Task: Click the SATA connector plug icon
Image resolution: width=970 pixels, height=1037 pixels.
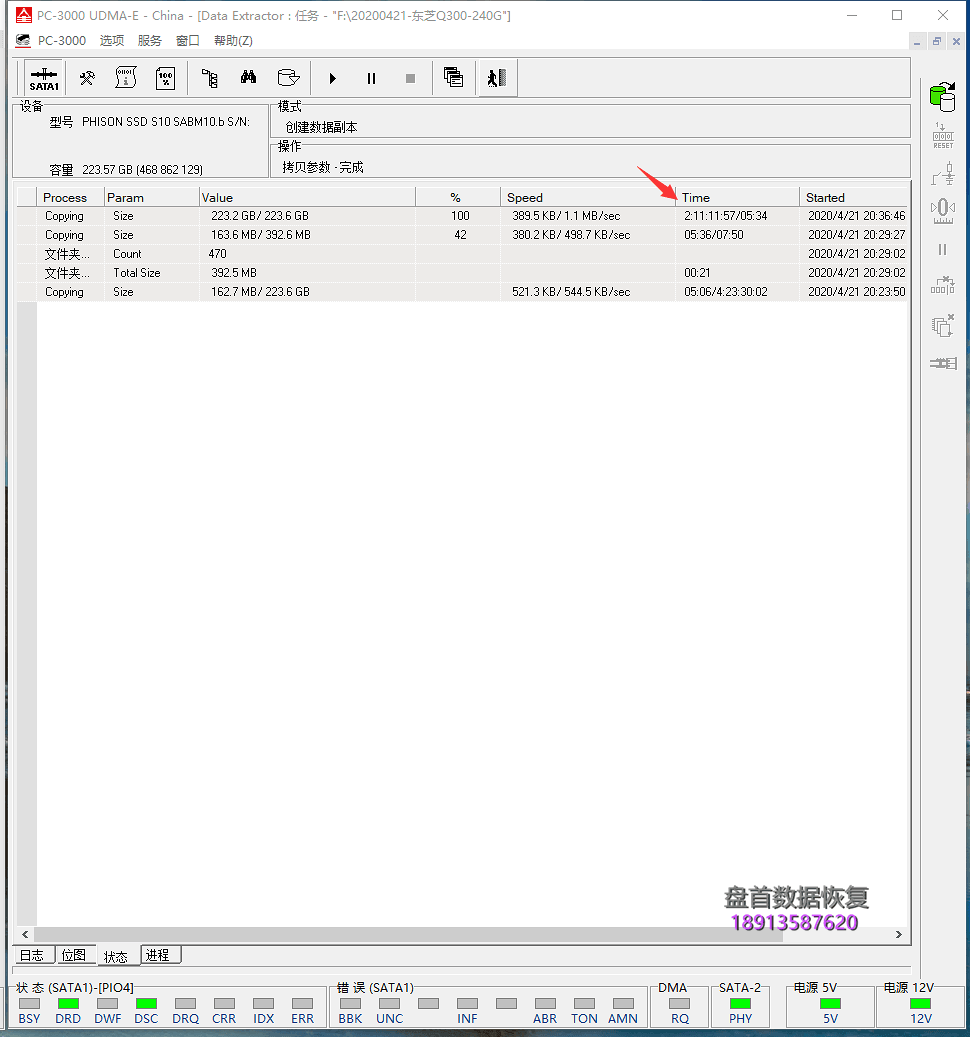Action: (x=943, y=363)
